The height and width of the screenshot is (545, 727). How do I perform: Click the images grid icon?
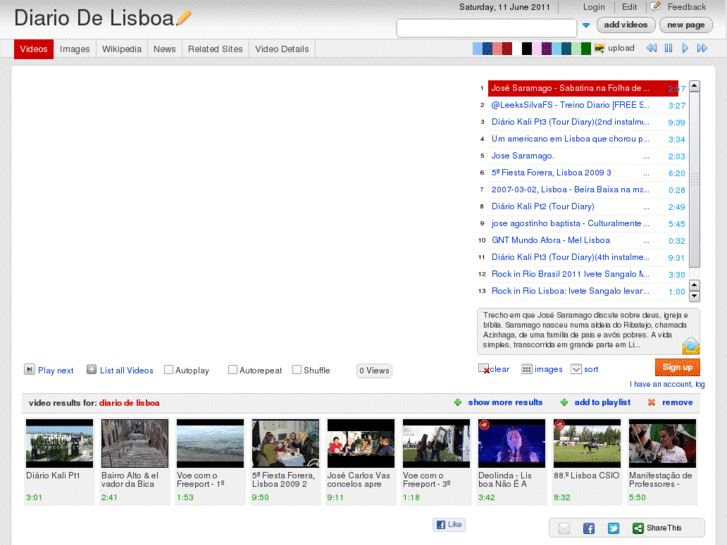527,369
